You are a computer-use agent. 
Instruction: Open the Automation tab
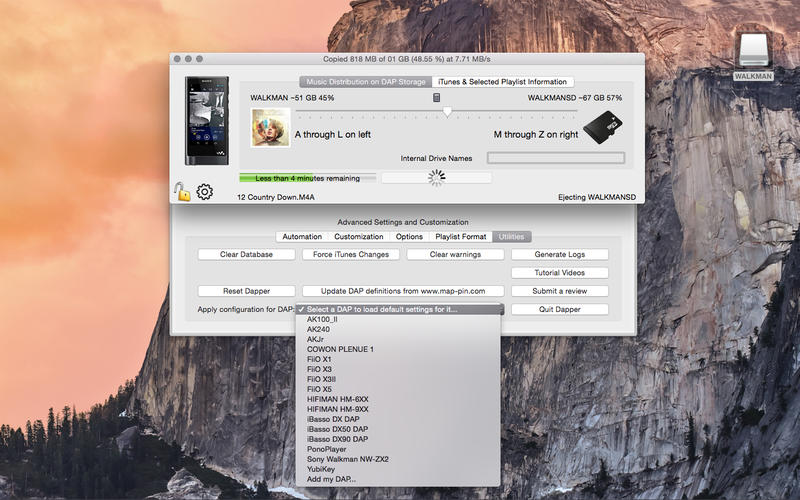point(302,237)
